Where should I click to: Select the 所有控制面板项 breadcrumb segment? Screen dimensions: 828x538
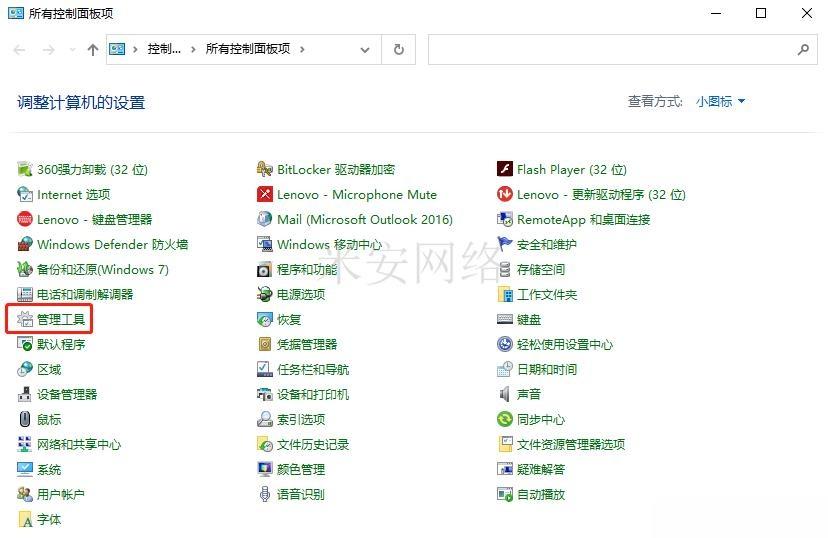click(248, 49)
